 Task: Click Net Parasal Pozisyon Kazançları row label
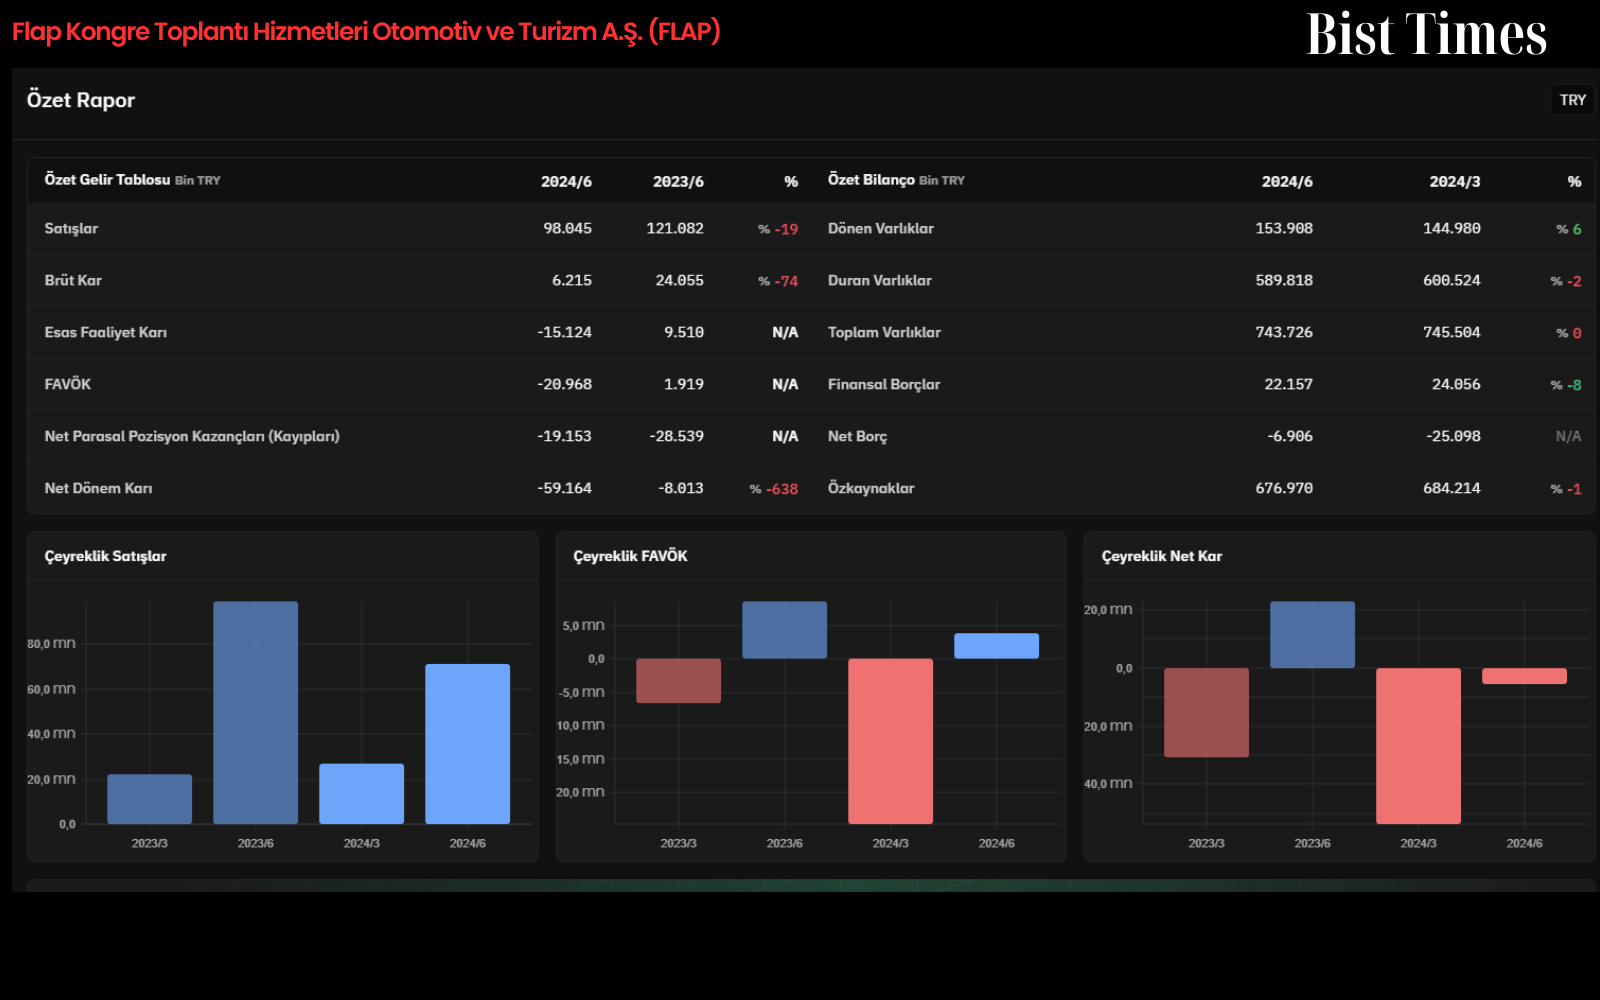coord(192,437)
